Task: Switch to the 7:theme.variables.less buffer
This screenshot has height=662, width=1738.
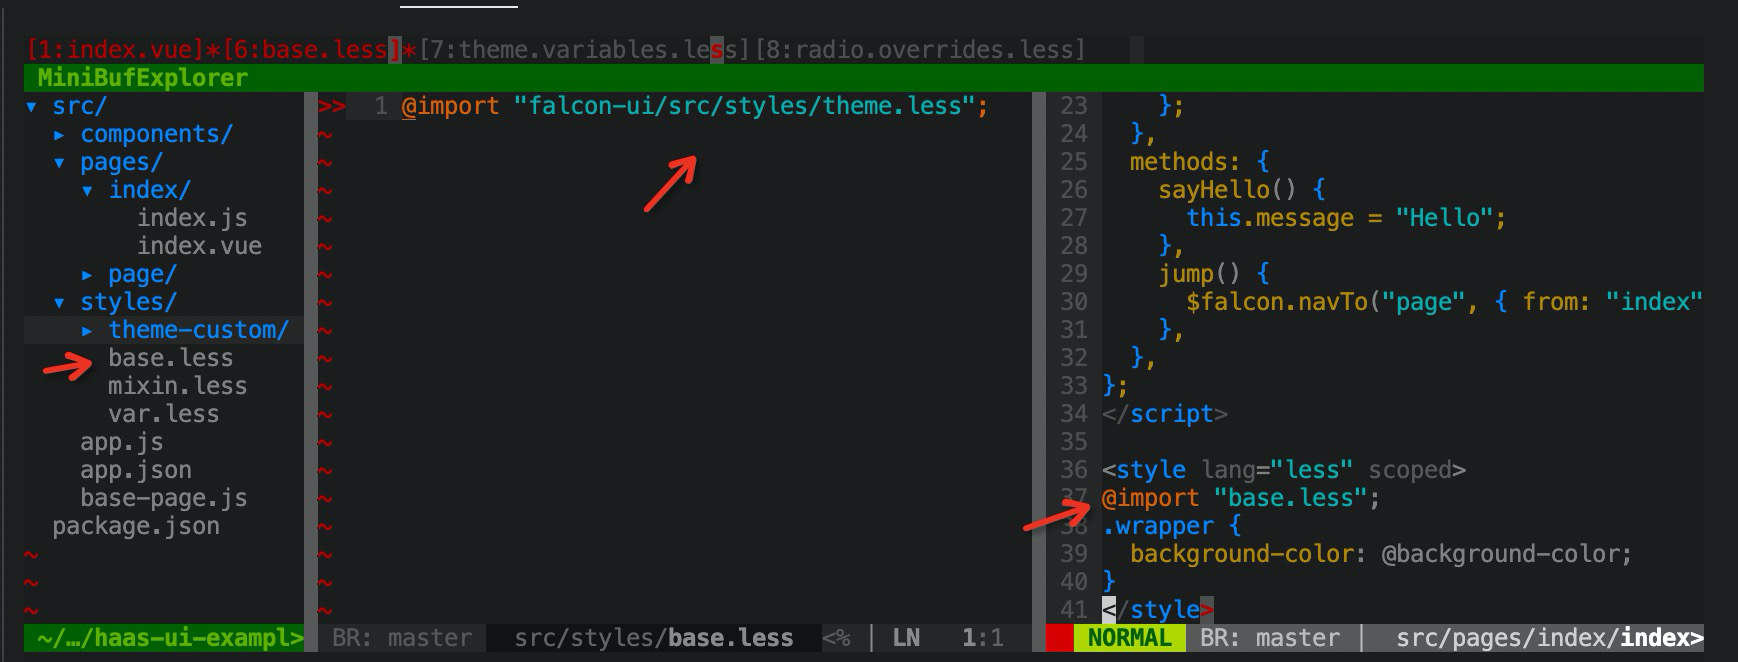Action: point(584,49)
